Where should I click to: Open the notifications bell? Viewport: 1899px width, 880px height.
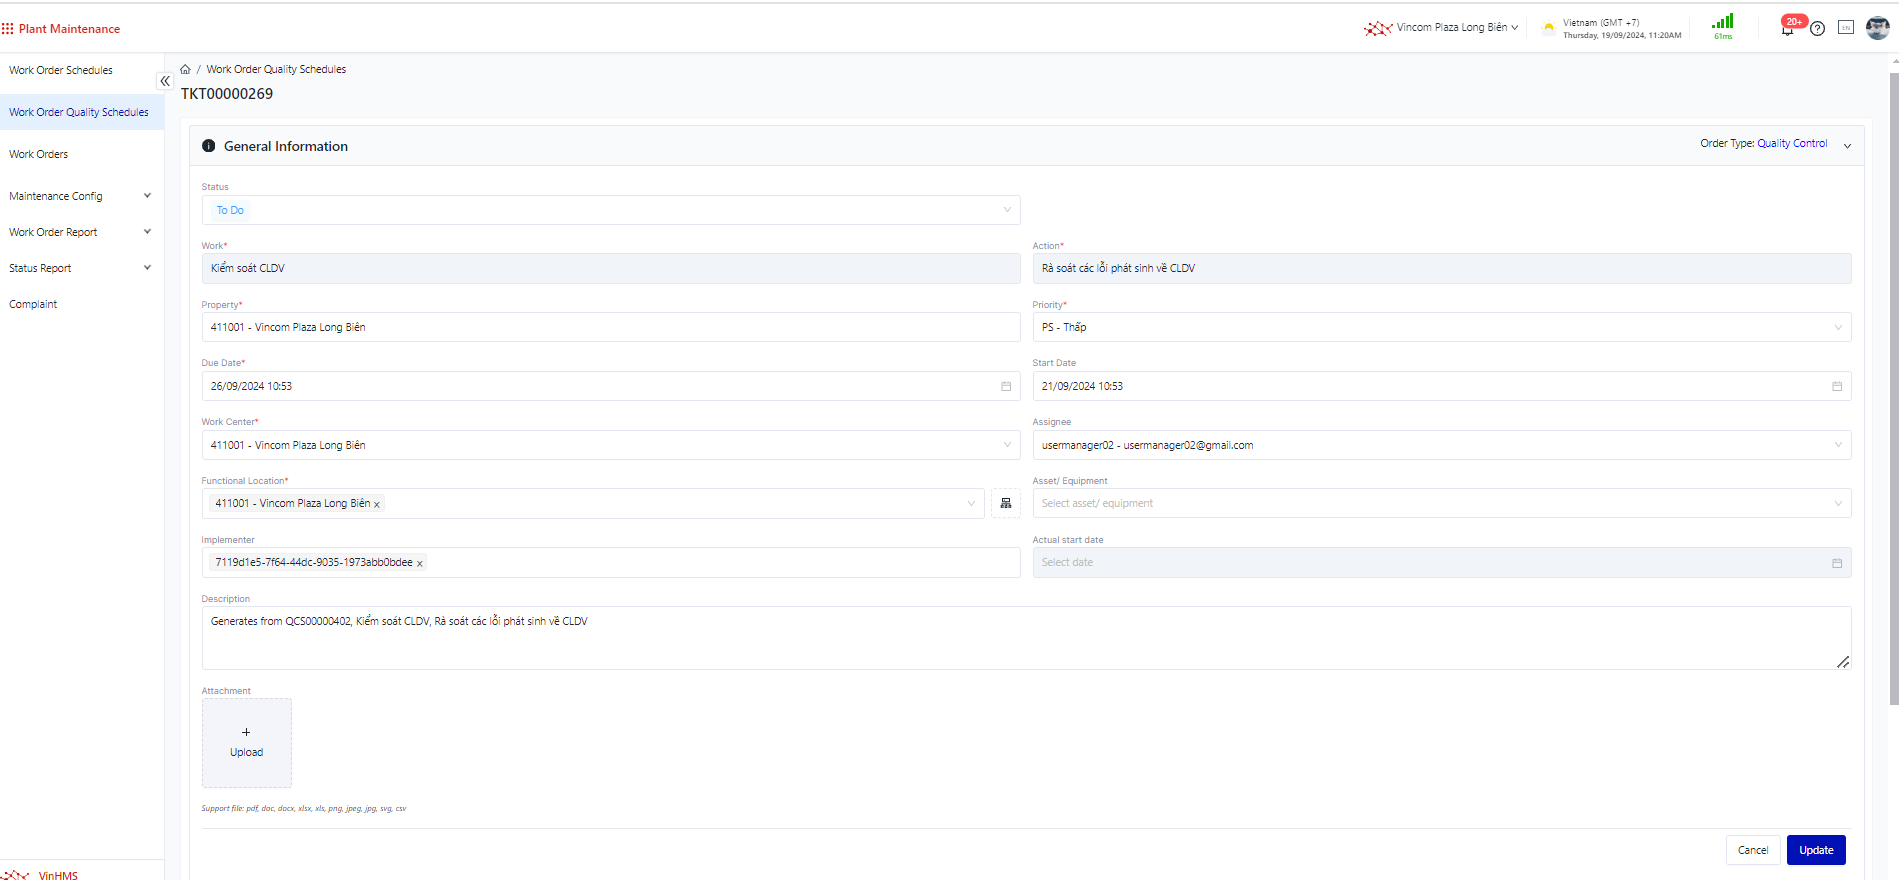coord(1787,29)
